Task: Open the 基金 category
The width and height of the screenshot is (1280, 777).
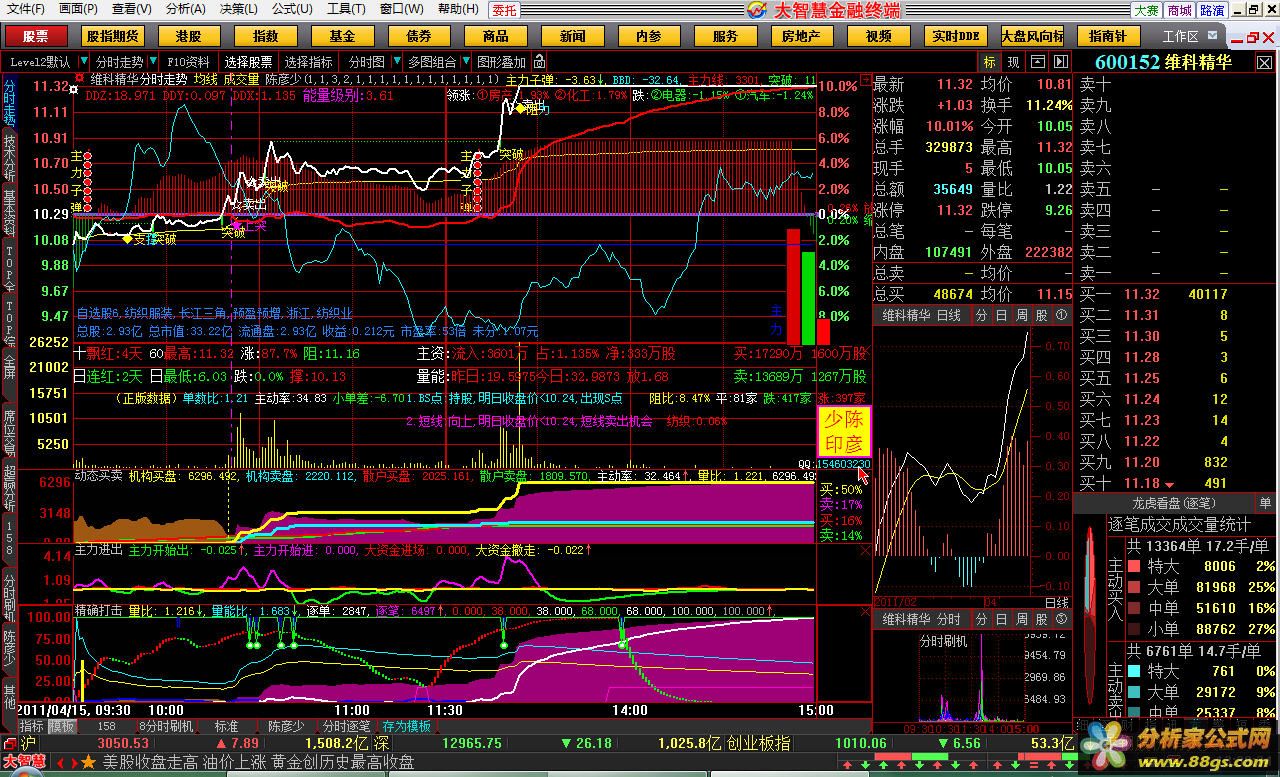Action: pos(342,36)
